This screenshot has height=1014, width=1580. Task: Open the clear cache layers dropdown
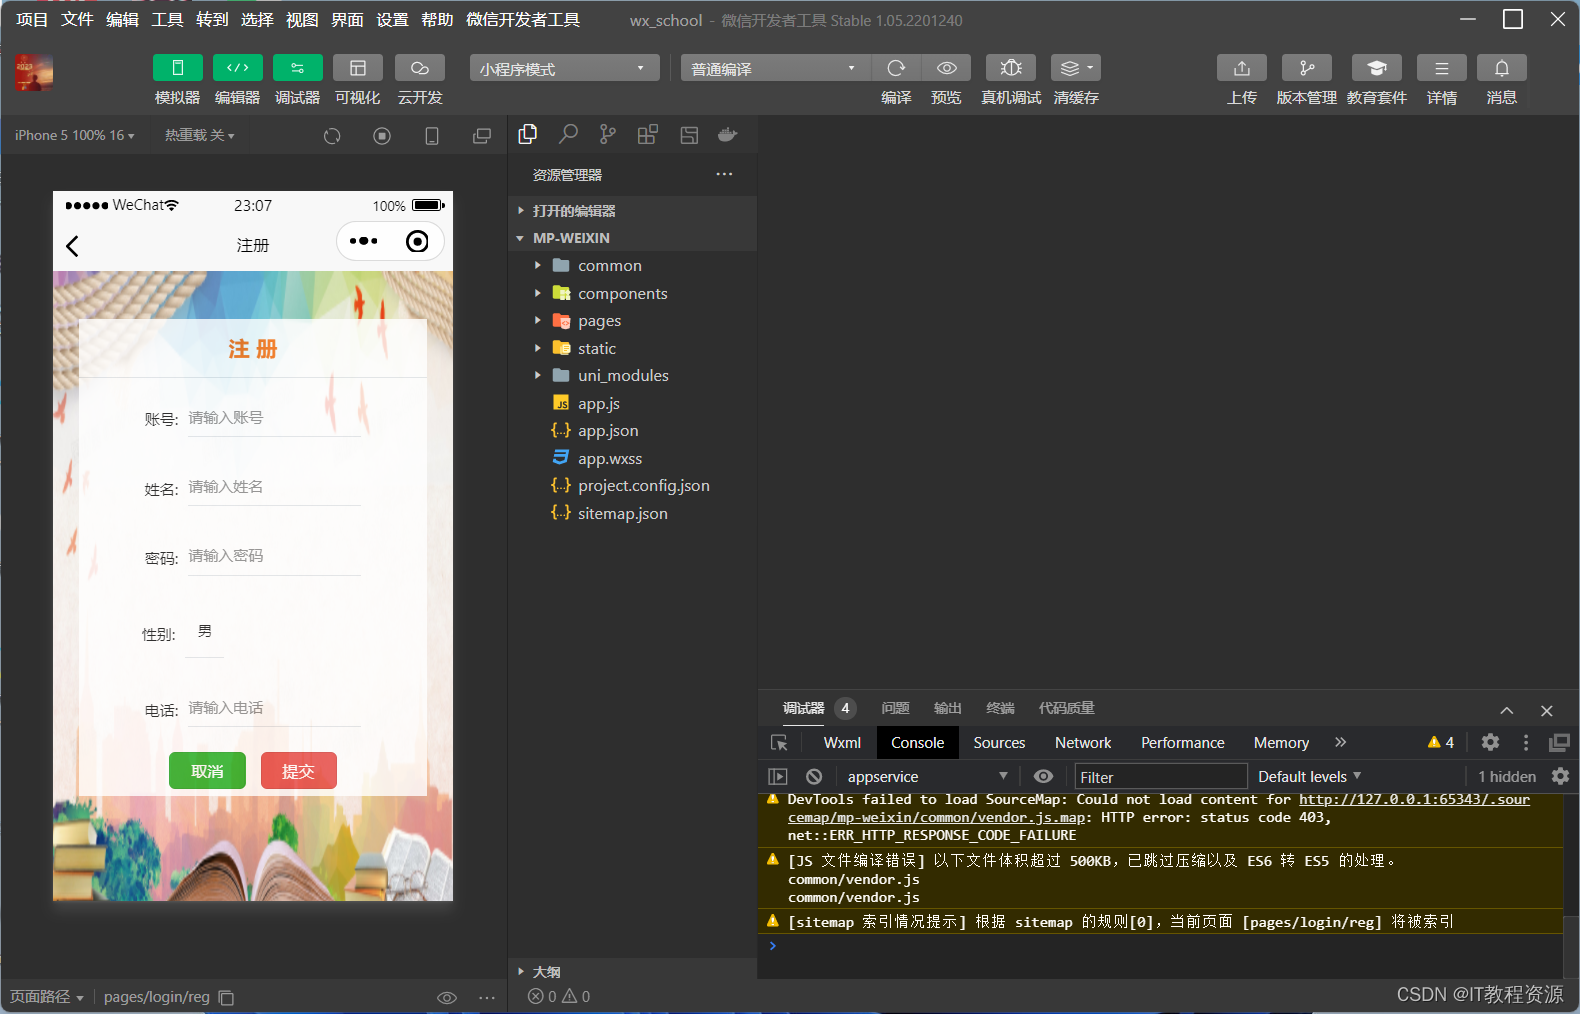pos(1076,68)
